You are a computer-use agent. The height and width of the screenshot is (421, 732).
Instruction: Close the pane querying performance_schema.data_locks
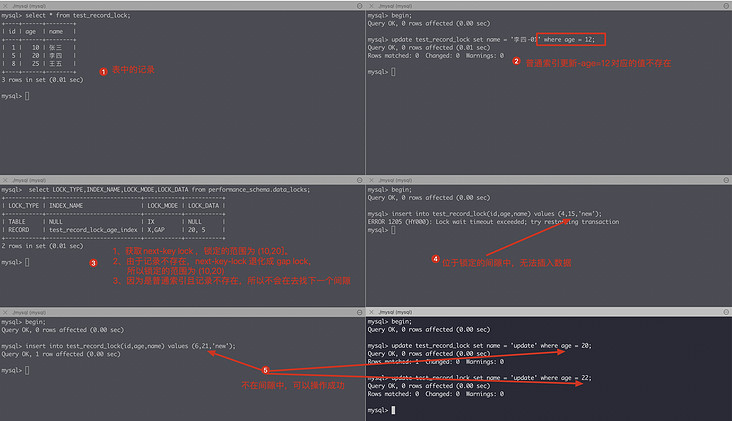pyautogui.click(x=5, y=180)
